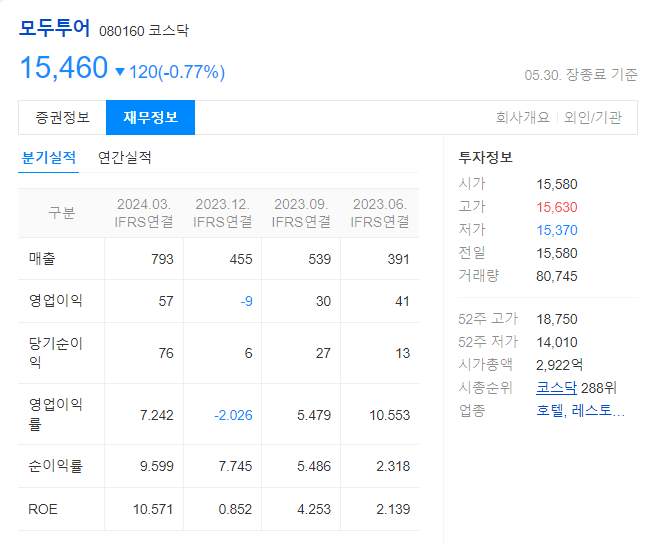Click the 05.30. 장종료 기준 note
The image size is (653, 544).
point(581,75)
